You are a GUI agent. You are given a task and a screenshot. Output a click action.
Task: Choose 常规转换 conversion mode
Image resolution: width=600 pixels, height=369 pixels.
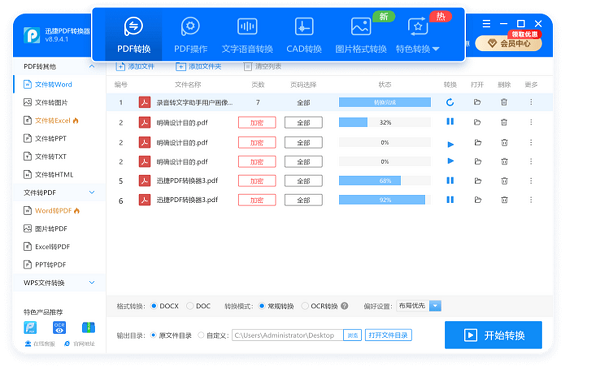262,306
